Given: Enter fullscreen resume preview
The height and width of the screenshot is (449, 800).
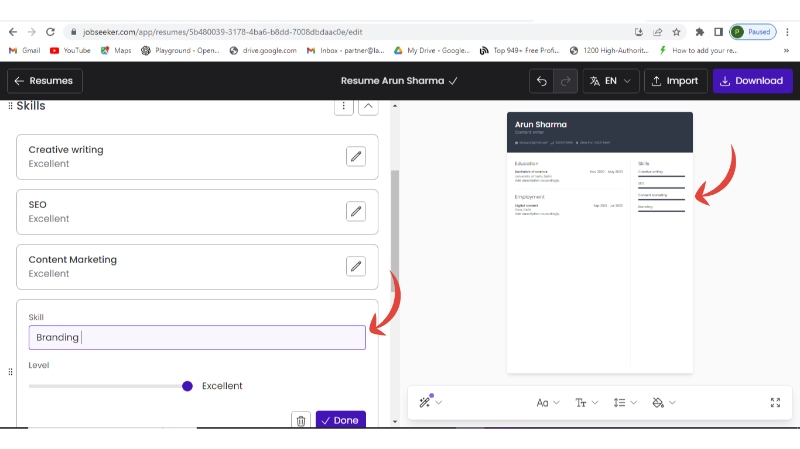Looking at the screenshot, I should pyautogui.click(x=775, y=402).
